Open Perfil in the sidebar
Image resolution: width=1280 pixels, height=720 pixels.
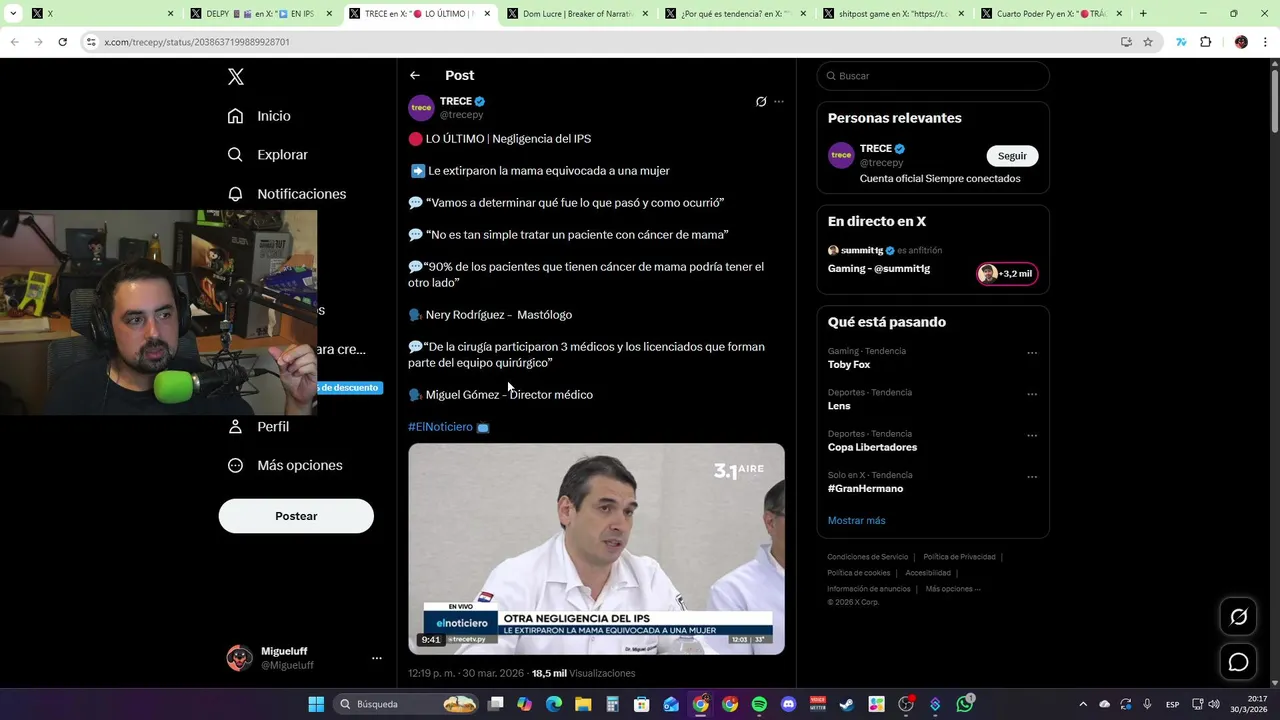(x=258, y=427)
